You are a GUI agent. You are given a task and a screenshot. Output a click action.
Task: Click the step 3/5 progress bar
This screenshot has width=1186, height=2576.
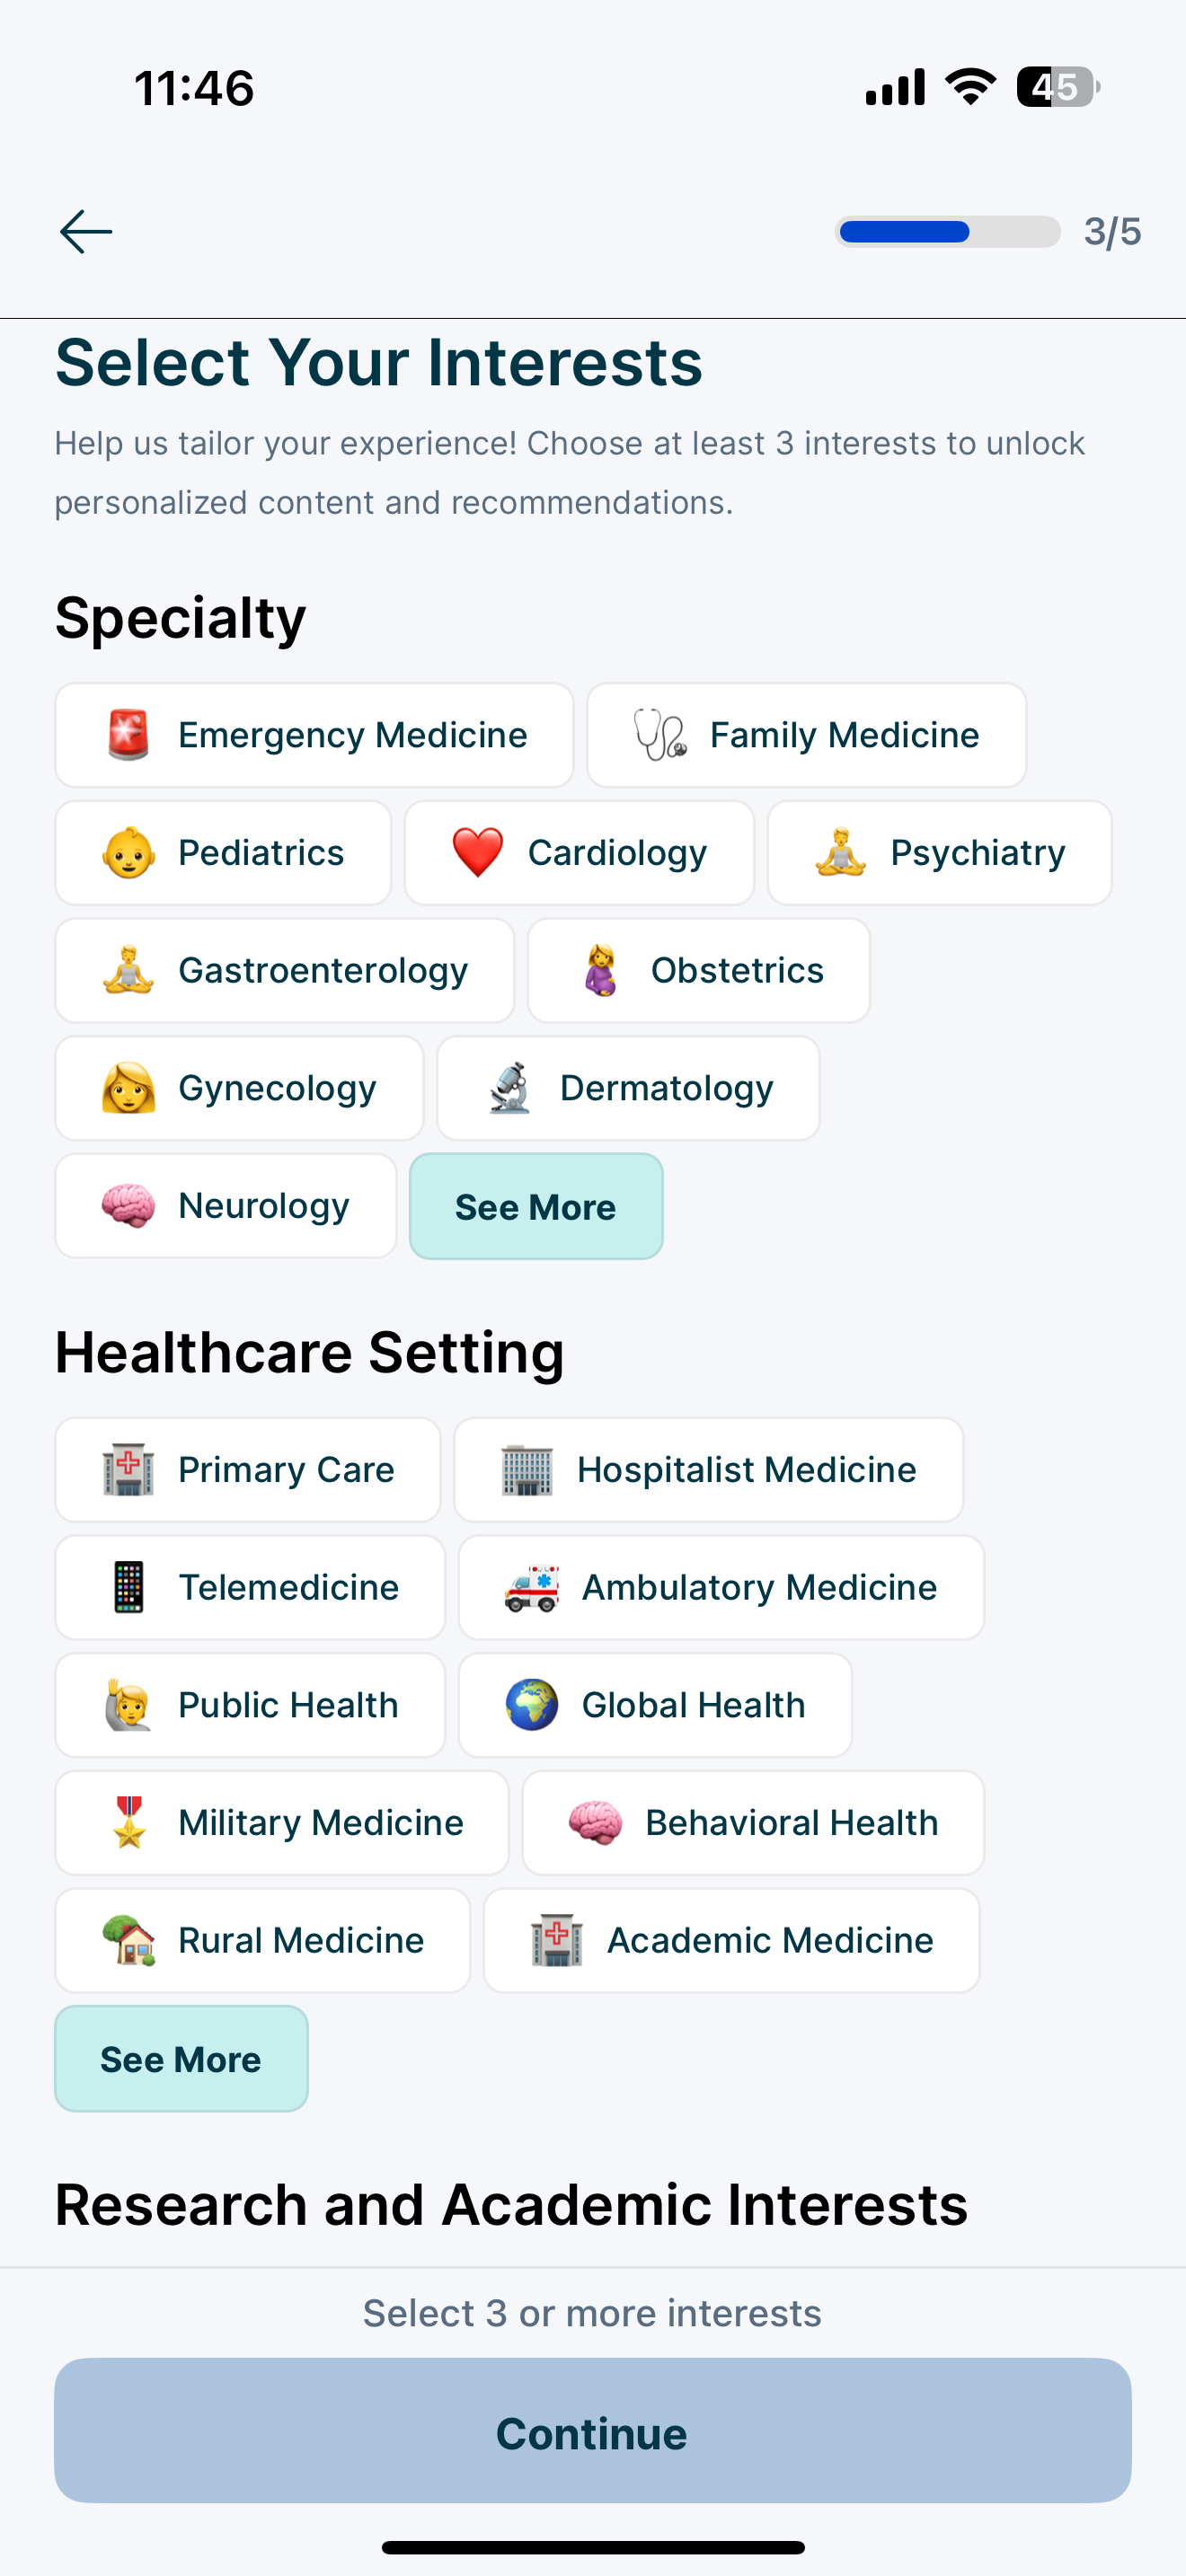point(947,232)
